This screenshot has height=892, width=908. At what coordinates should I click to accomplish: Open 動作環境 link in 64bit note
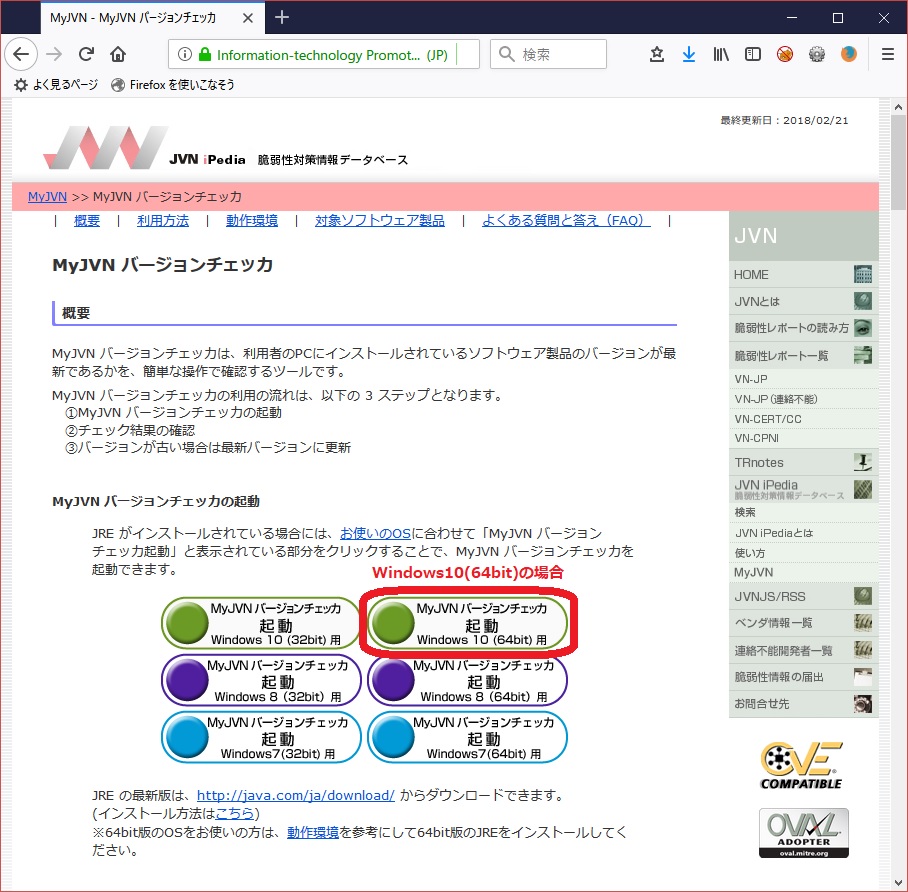pos(313,833)
